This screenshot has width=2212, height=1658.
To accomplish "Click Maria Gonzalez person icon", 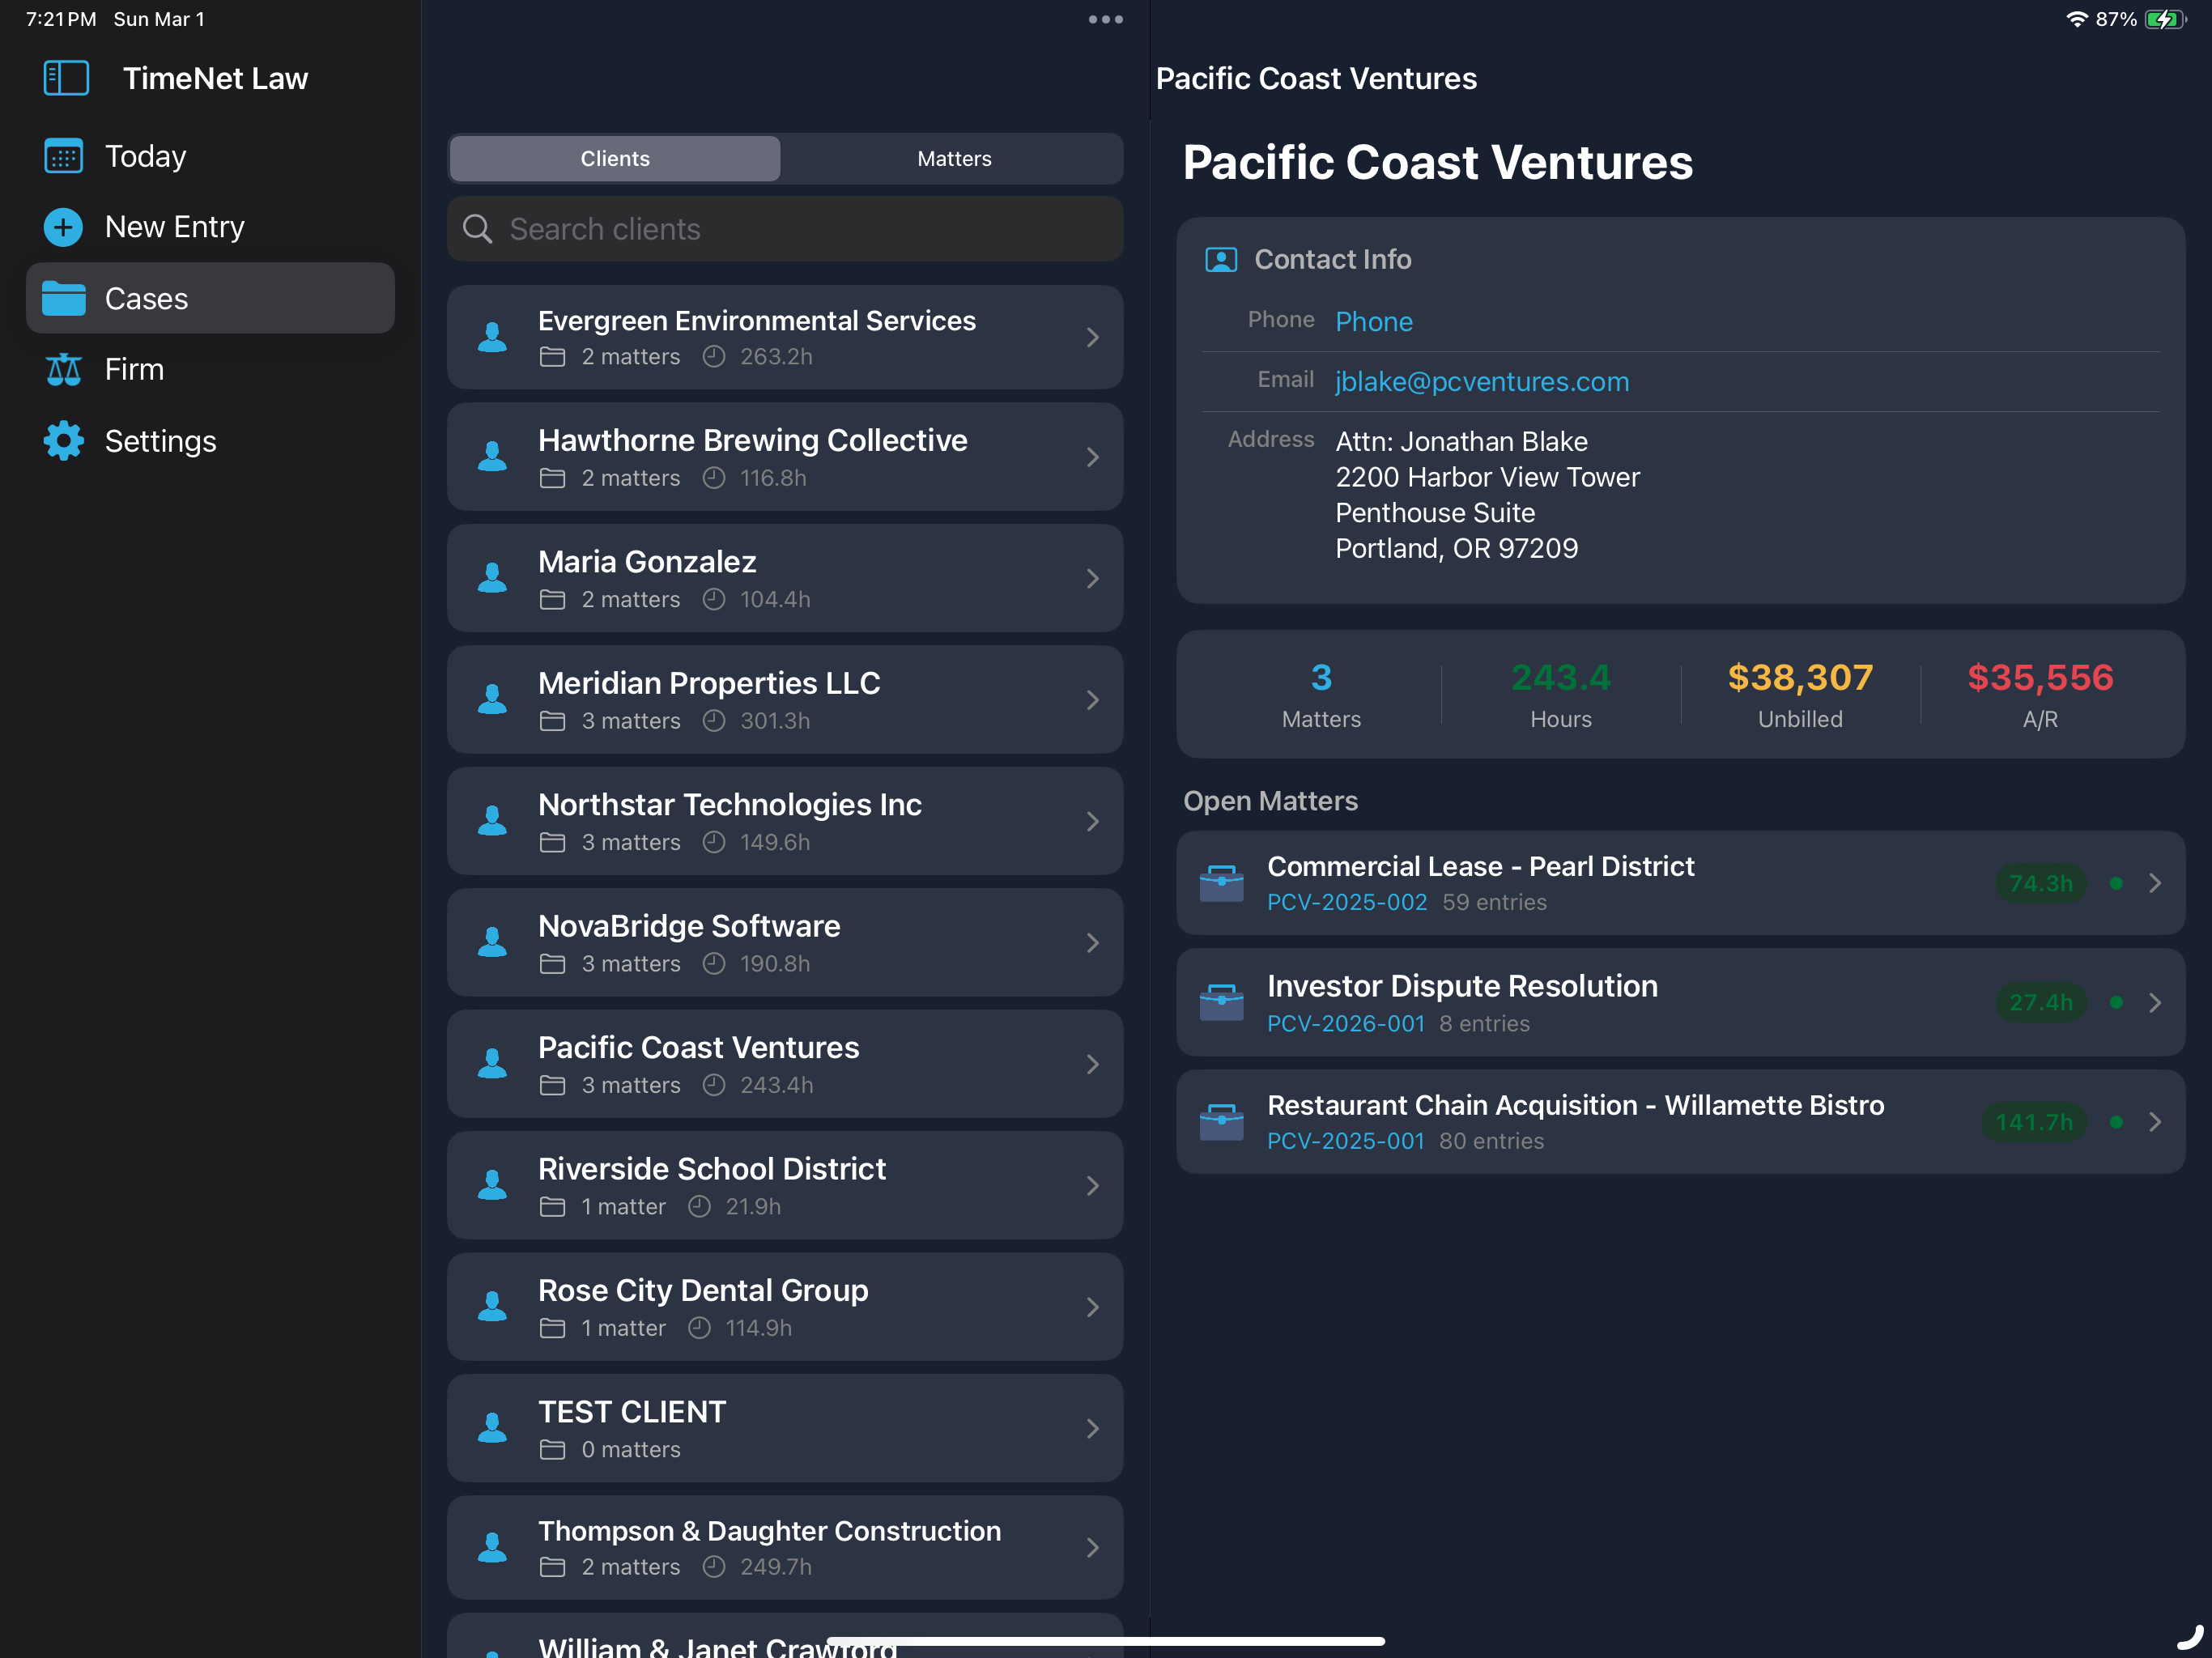I will coord(492,578).
